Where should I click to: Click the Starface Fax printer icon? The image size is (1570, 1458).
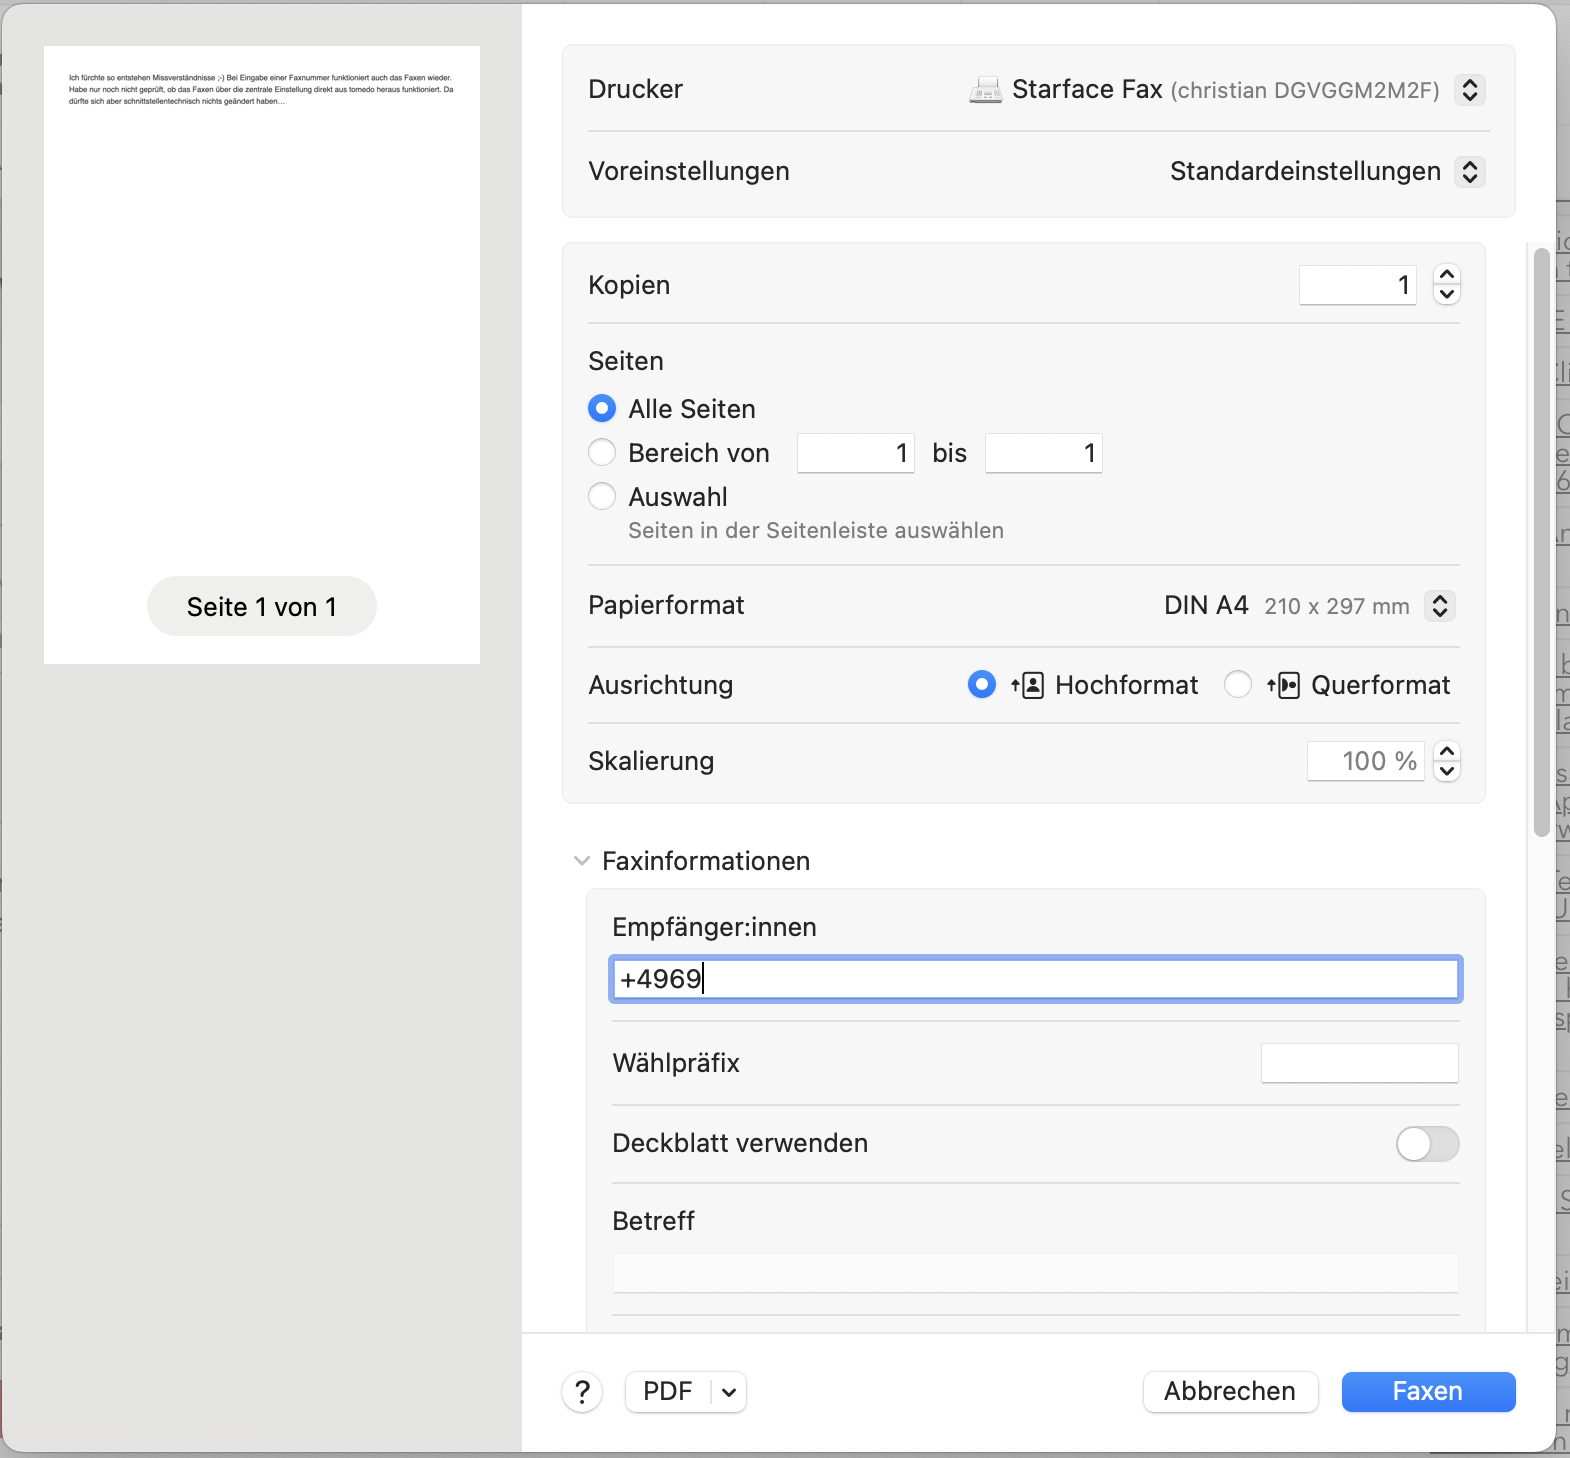pyautogui.click(x=985, y=90)
